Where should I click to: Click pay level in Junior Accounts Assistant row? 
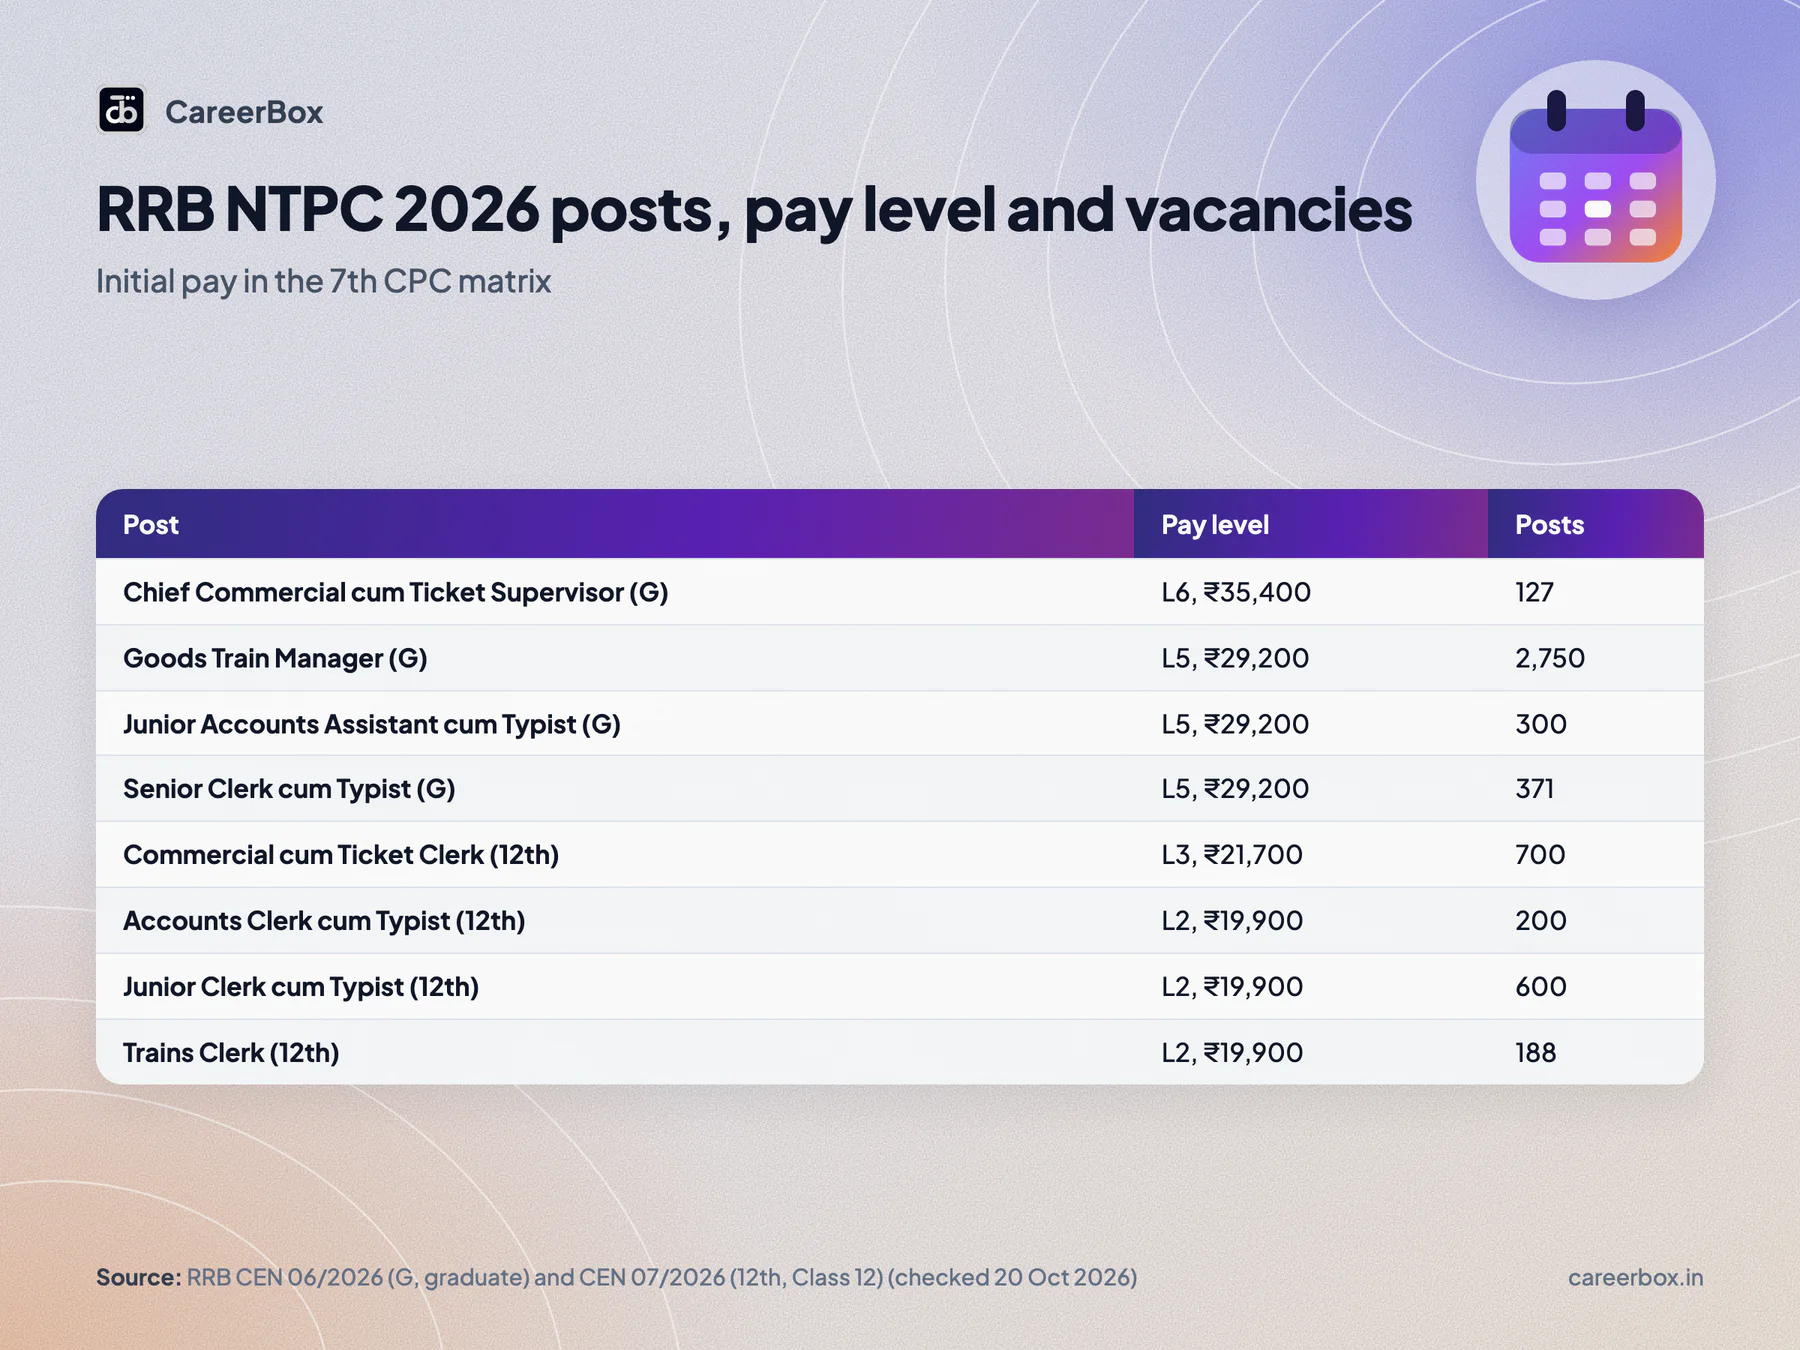pyautogui.click(x=1235, y=724)
